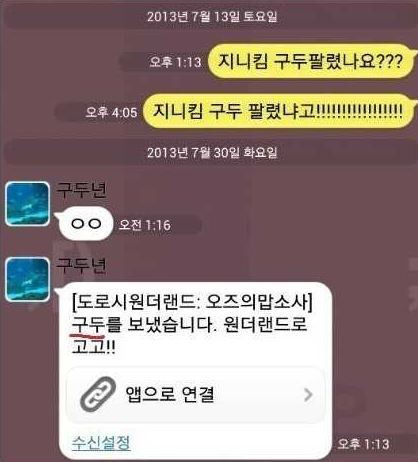Tap the 앱으로 연결 label
The image size is (418, 462).
point(170,394)
